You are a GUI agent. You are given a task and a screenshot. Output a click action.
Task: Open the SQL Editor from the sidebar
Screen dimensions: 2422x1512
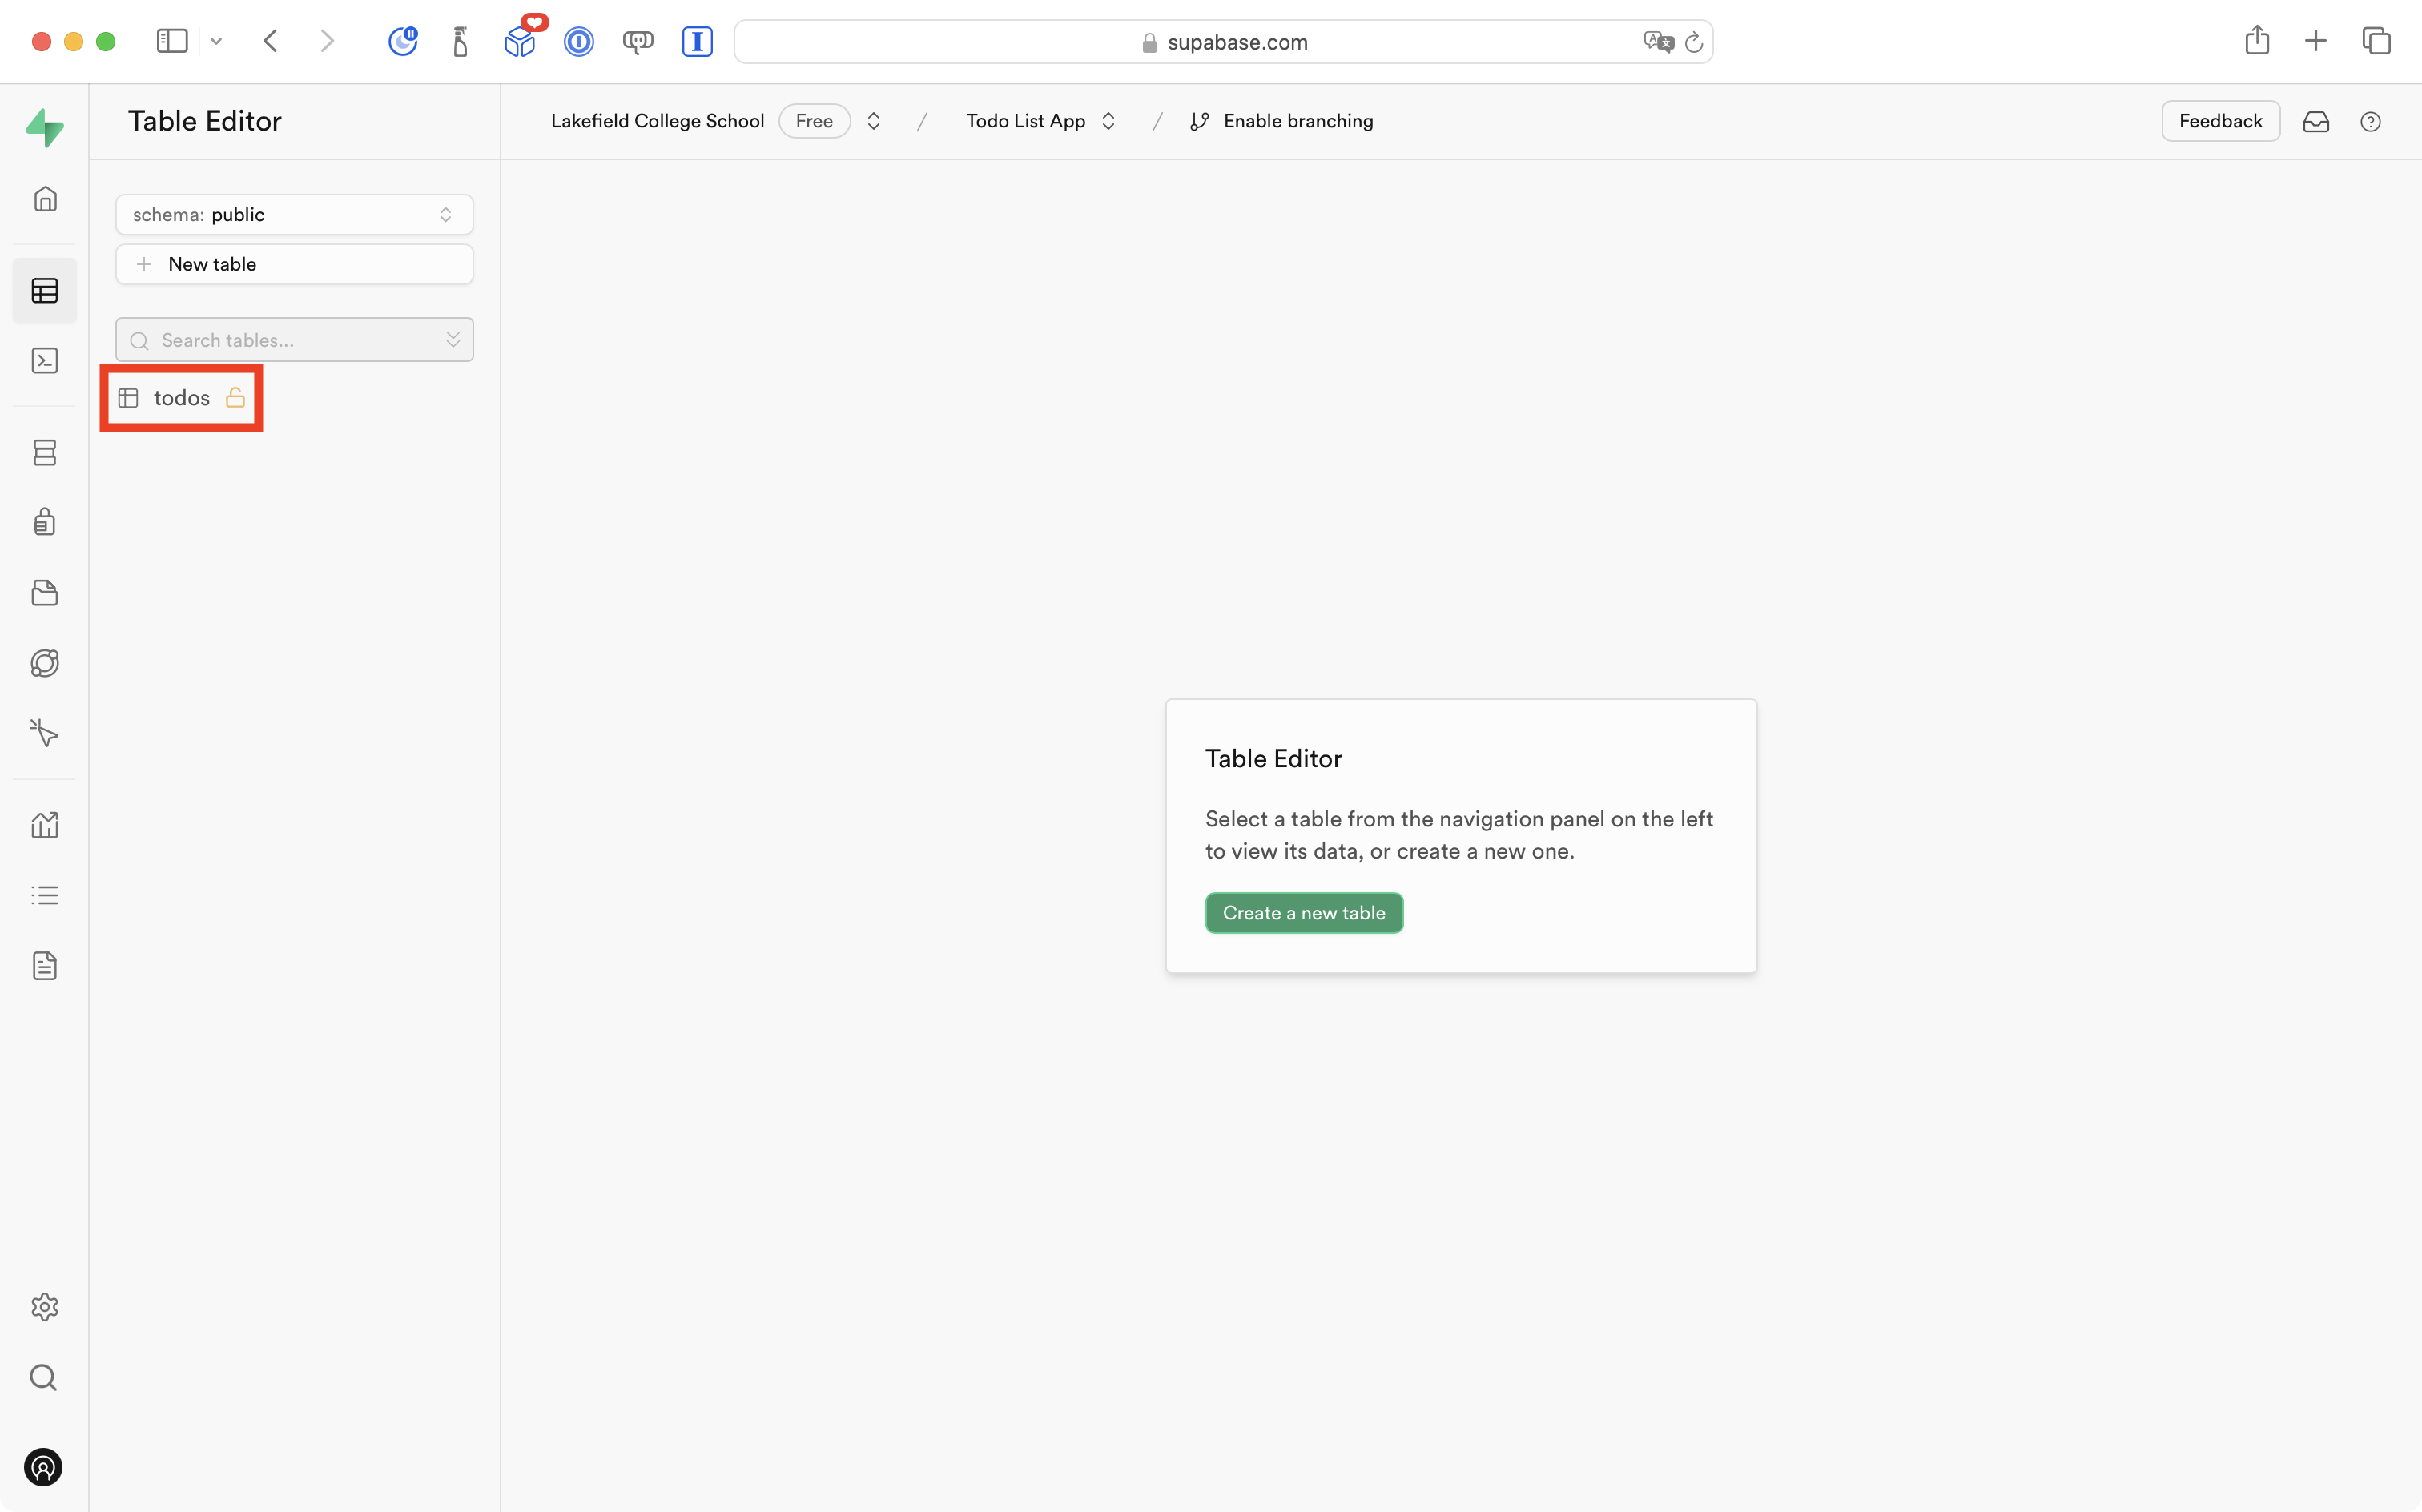[45, 360]
